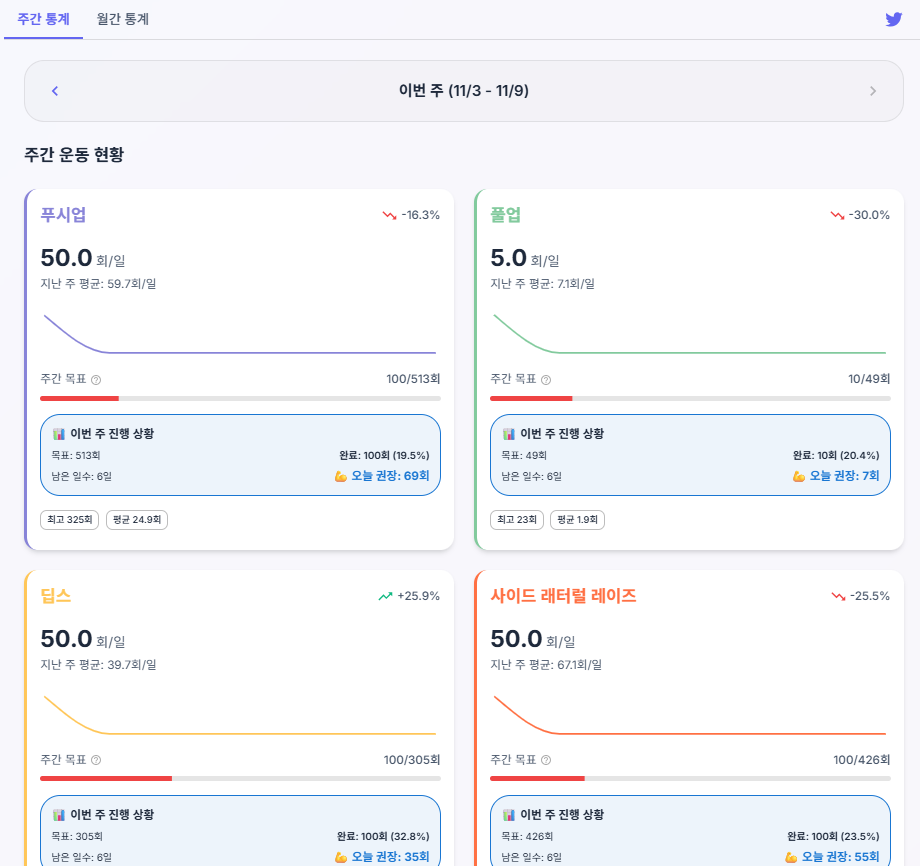The width and height of the screenshot is (920, 866).
Task: Switch to the 주간 통계 tab
Action: tap(44, 19)
